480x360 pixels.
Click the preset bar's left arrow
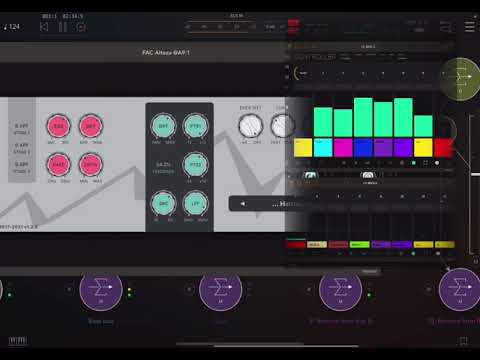[243, 203]
